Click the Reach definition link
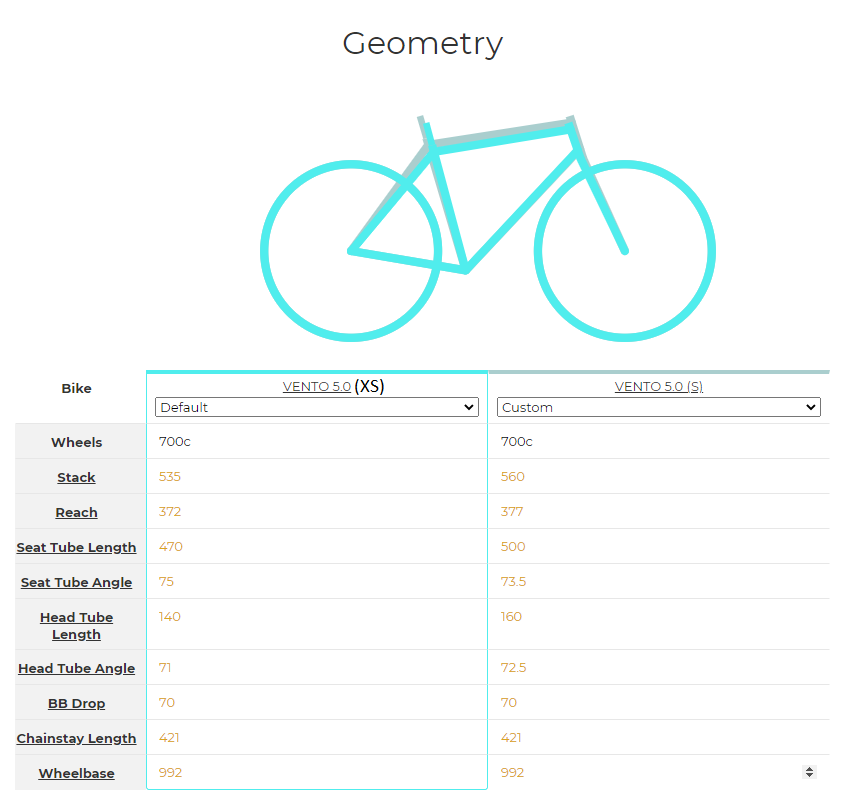This screenshot has width=852, height=798. (76, 512)
